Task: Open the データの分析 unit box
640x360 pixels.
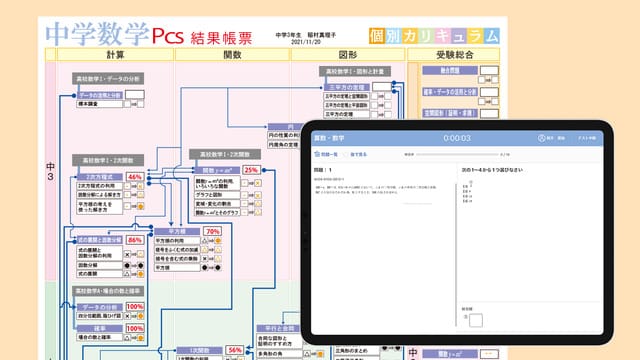Action: 100,307
